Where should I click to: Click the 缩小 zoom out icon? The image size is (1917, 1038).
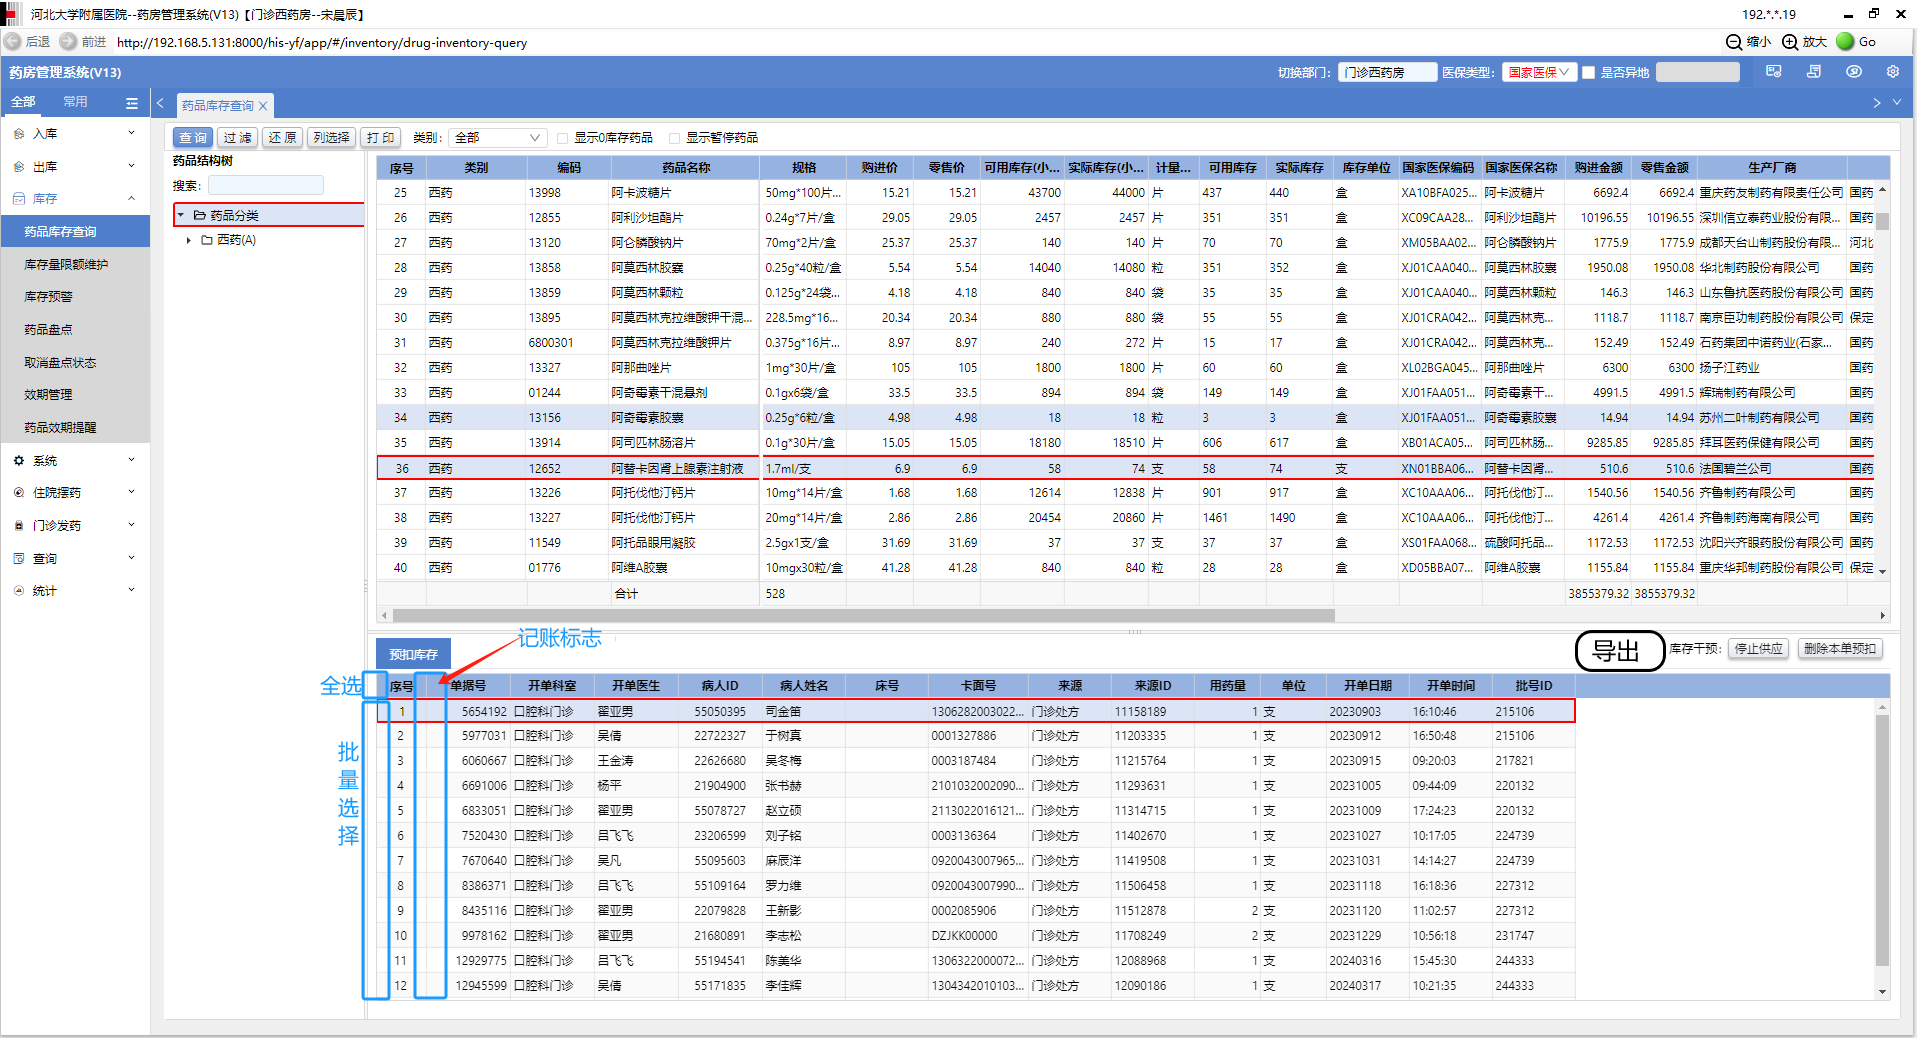click(x=1734, y=42)
